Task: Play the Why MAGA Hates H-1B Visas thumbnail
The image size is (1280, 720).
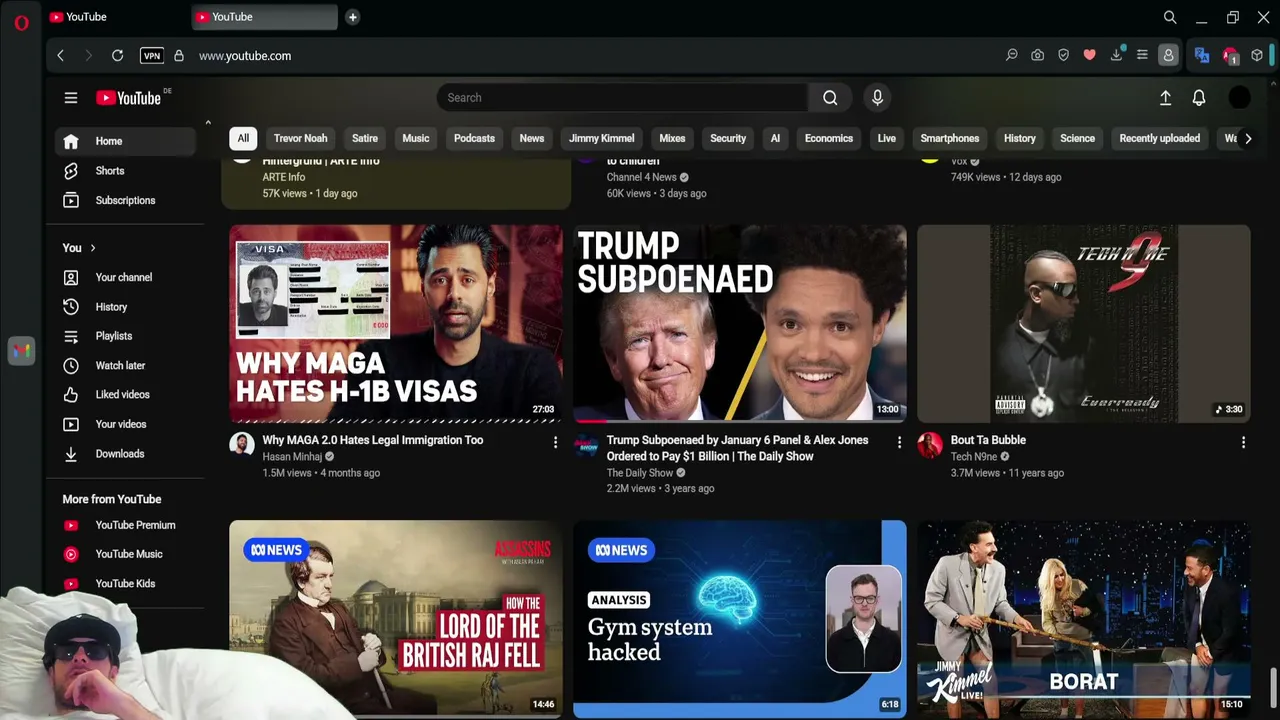Action: click(396, 323)
